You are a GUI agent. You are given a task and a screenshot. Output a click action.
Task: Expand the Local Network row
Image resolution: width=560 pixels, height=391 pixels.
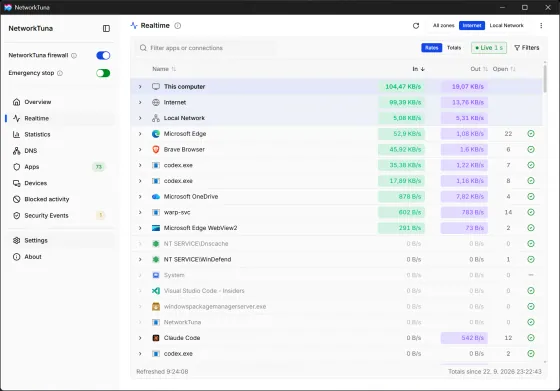pyautogui.click(x=140, y=118)
